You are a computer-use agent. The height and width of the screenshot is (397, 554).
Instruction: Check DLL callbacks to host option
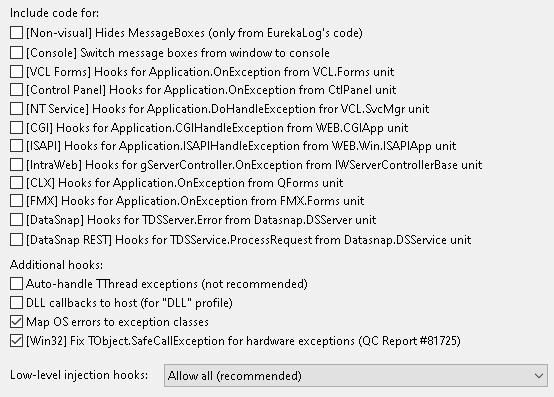(x=16, y=303)
